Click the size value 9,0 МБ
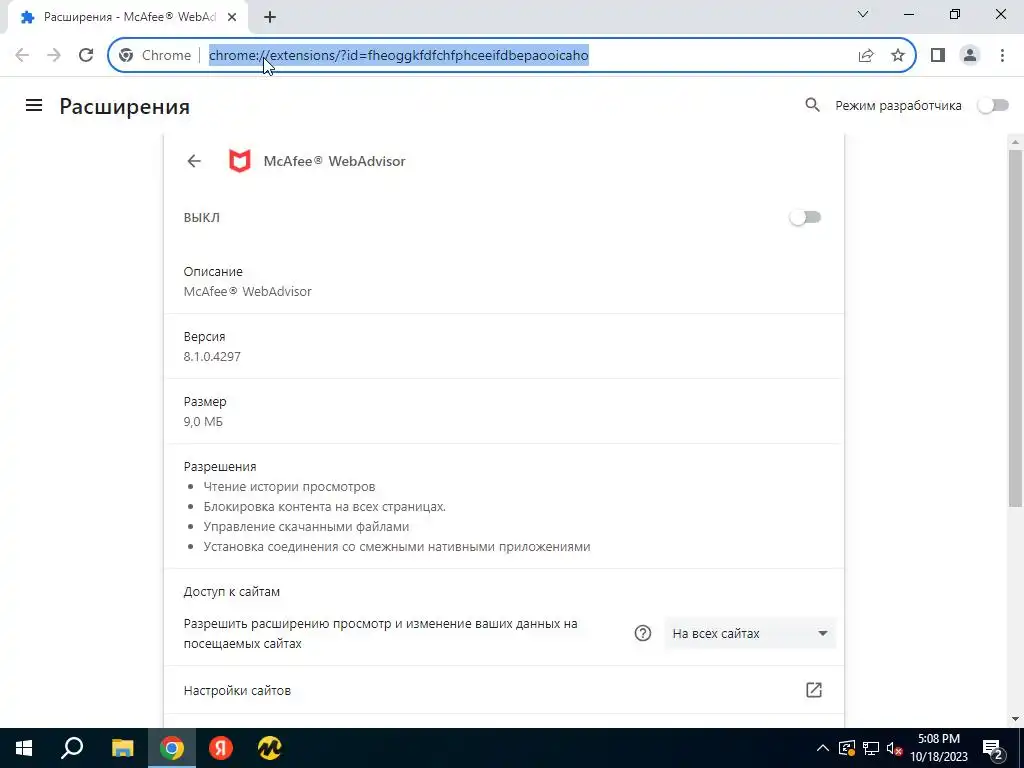 pyautogui.click(x=203, y=422)
